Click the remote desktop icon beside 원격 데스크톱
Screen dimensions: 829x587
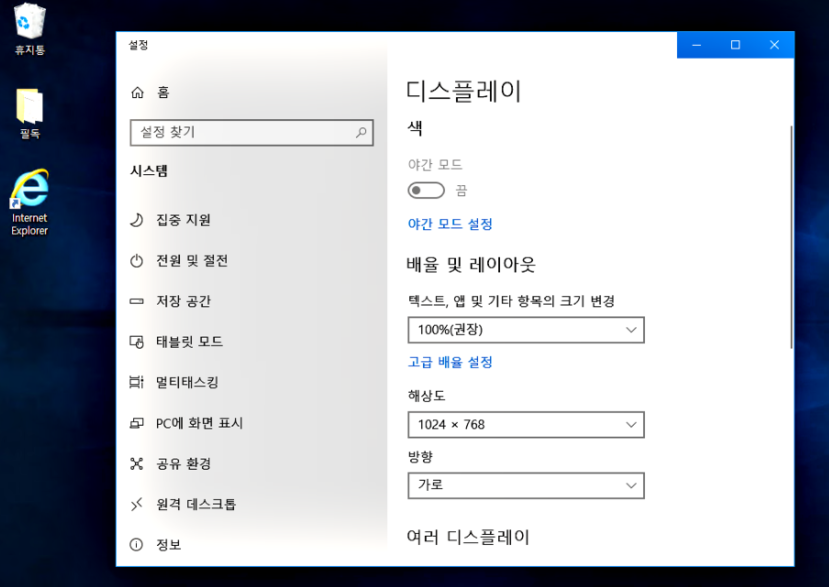[136, 505]
